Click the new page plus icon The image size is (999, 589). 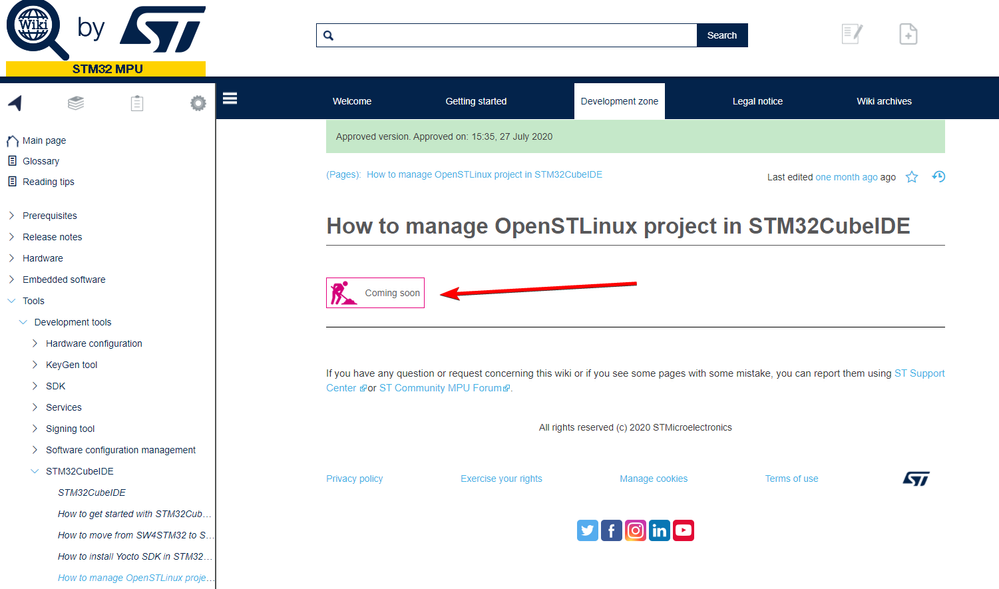(x=908, y=34)
